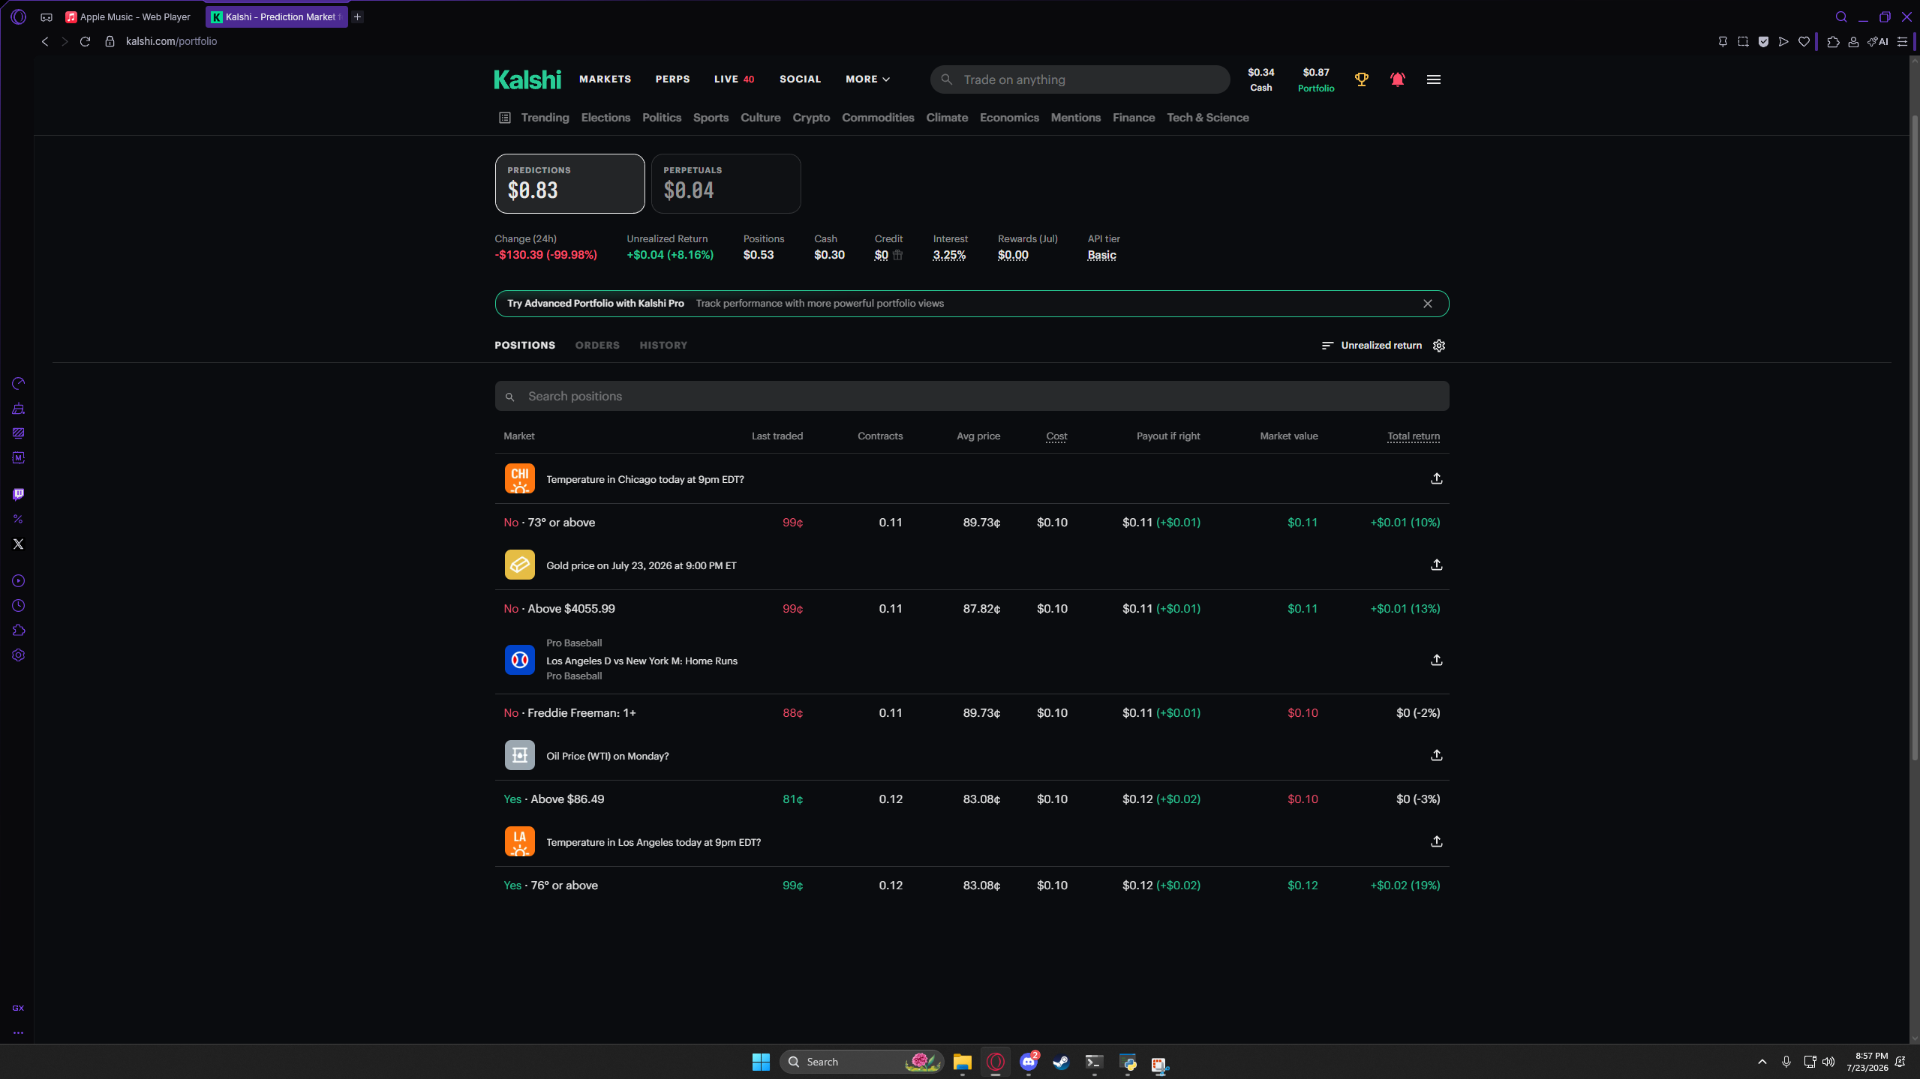Viewport: 1920px width, 1079px height.
Task: Click the CHI temperature market icon
Action: point(520,479)
